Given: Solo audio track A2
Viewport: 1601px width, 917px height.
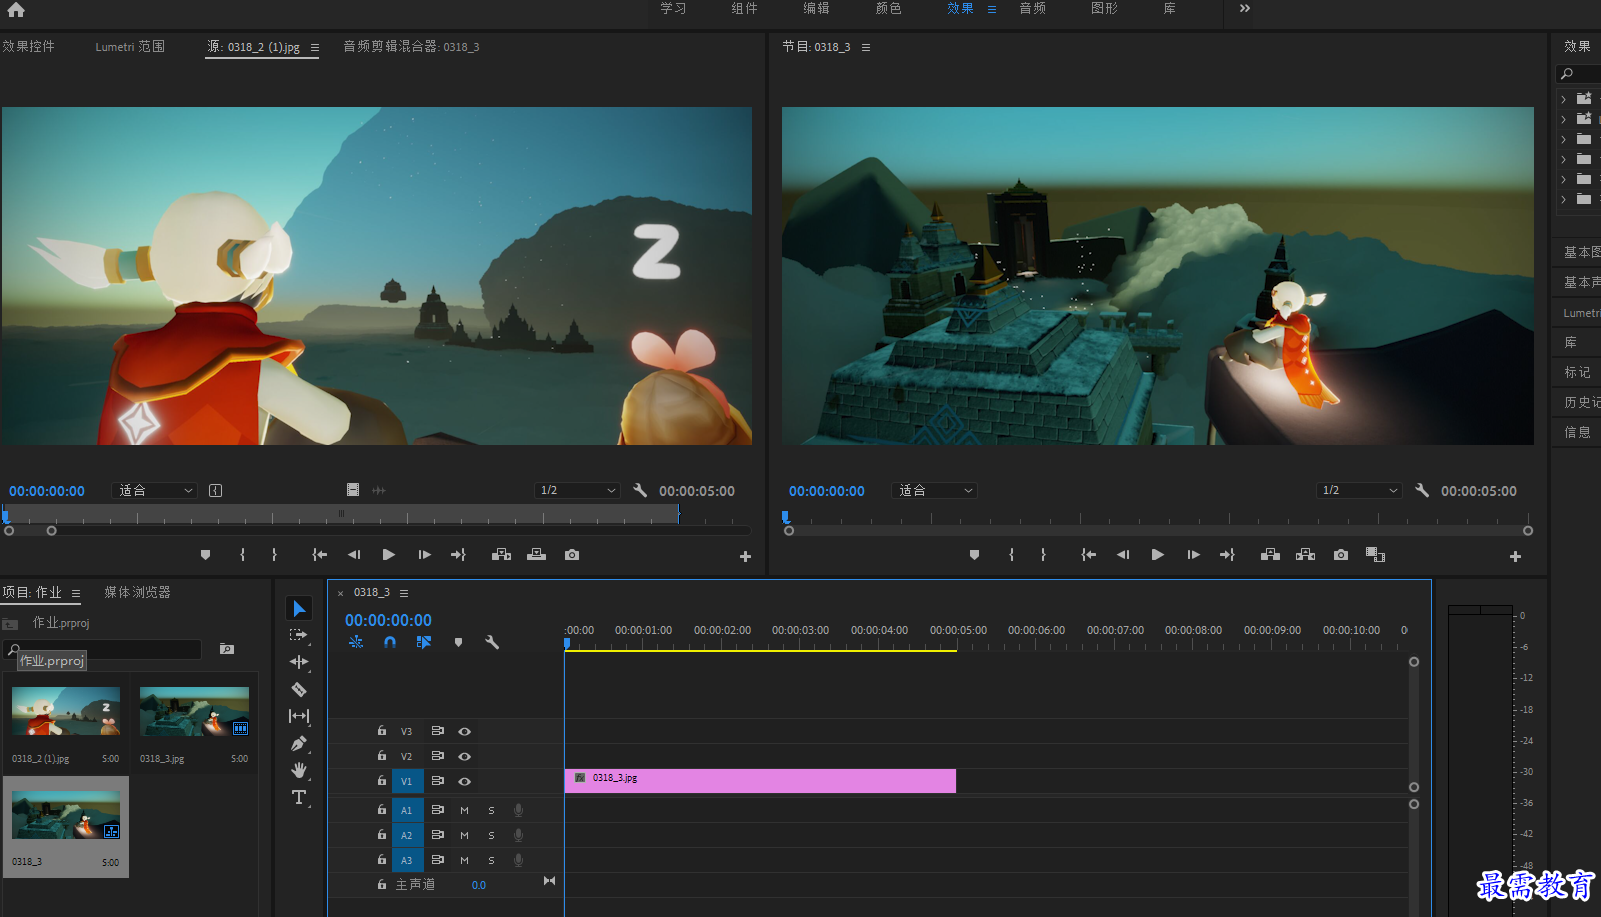Looking at the screenshot, I should pyautogui.click(x=491, y=835).
